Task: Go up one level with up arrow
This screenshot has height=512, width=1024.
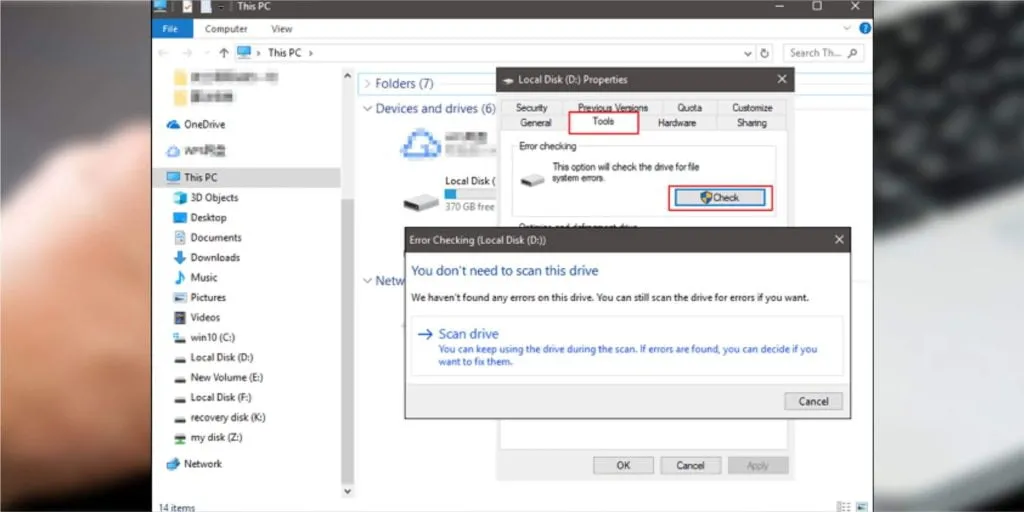Action: (224, 53)
